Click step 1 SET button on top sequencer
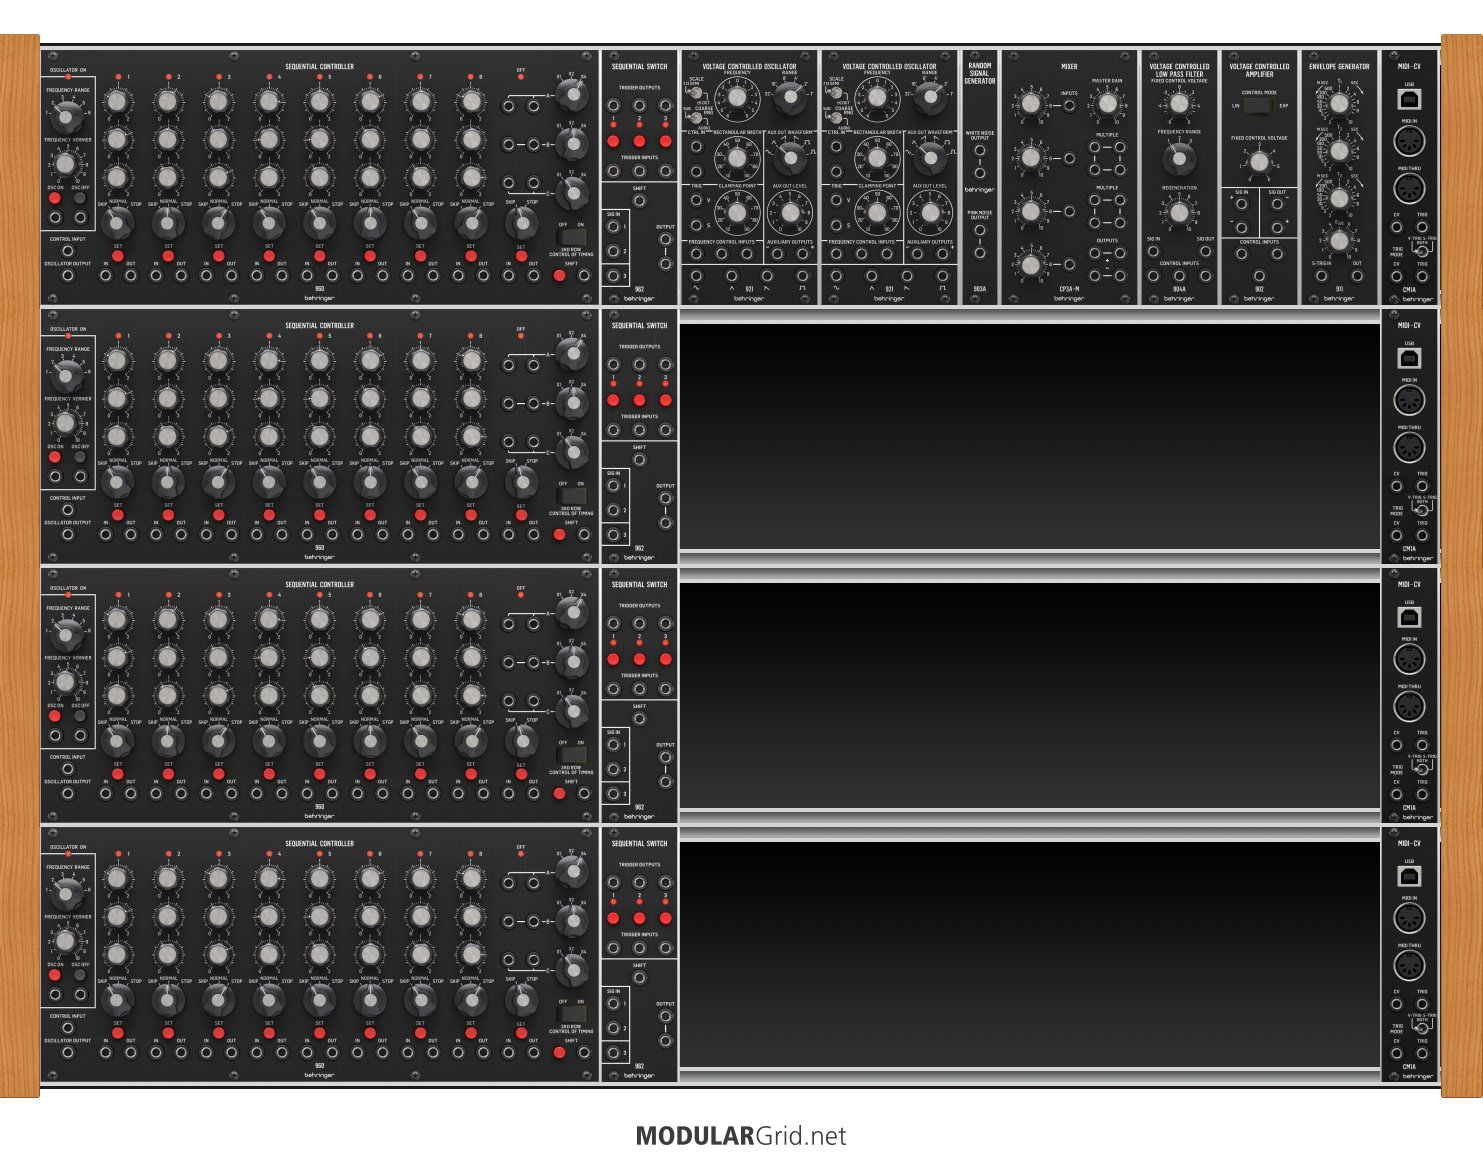Viewport: 1483px width, 1157px height. click(x=118, y=257)
